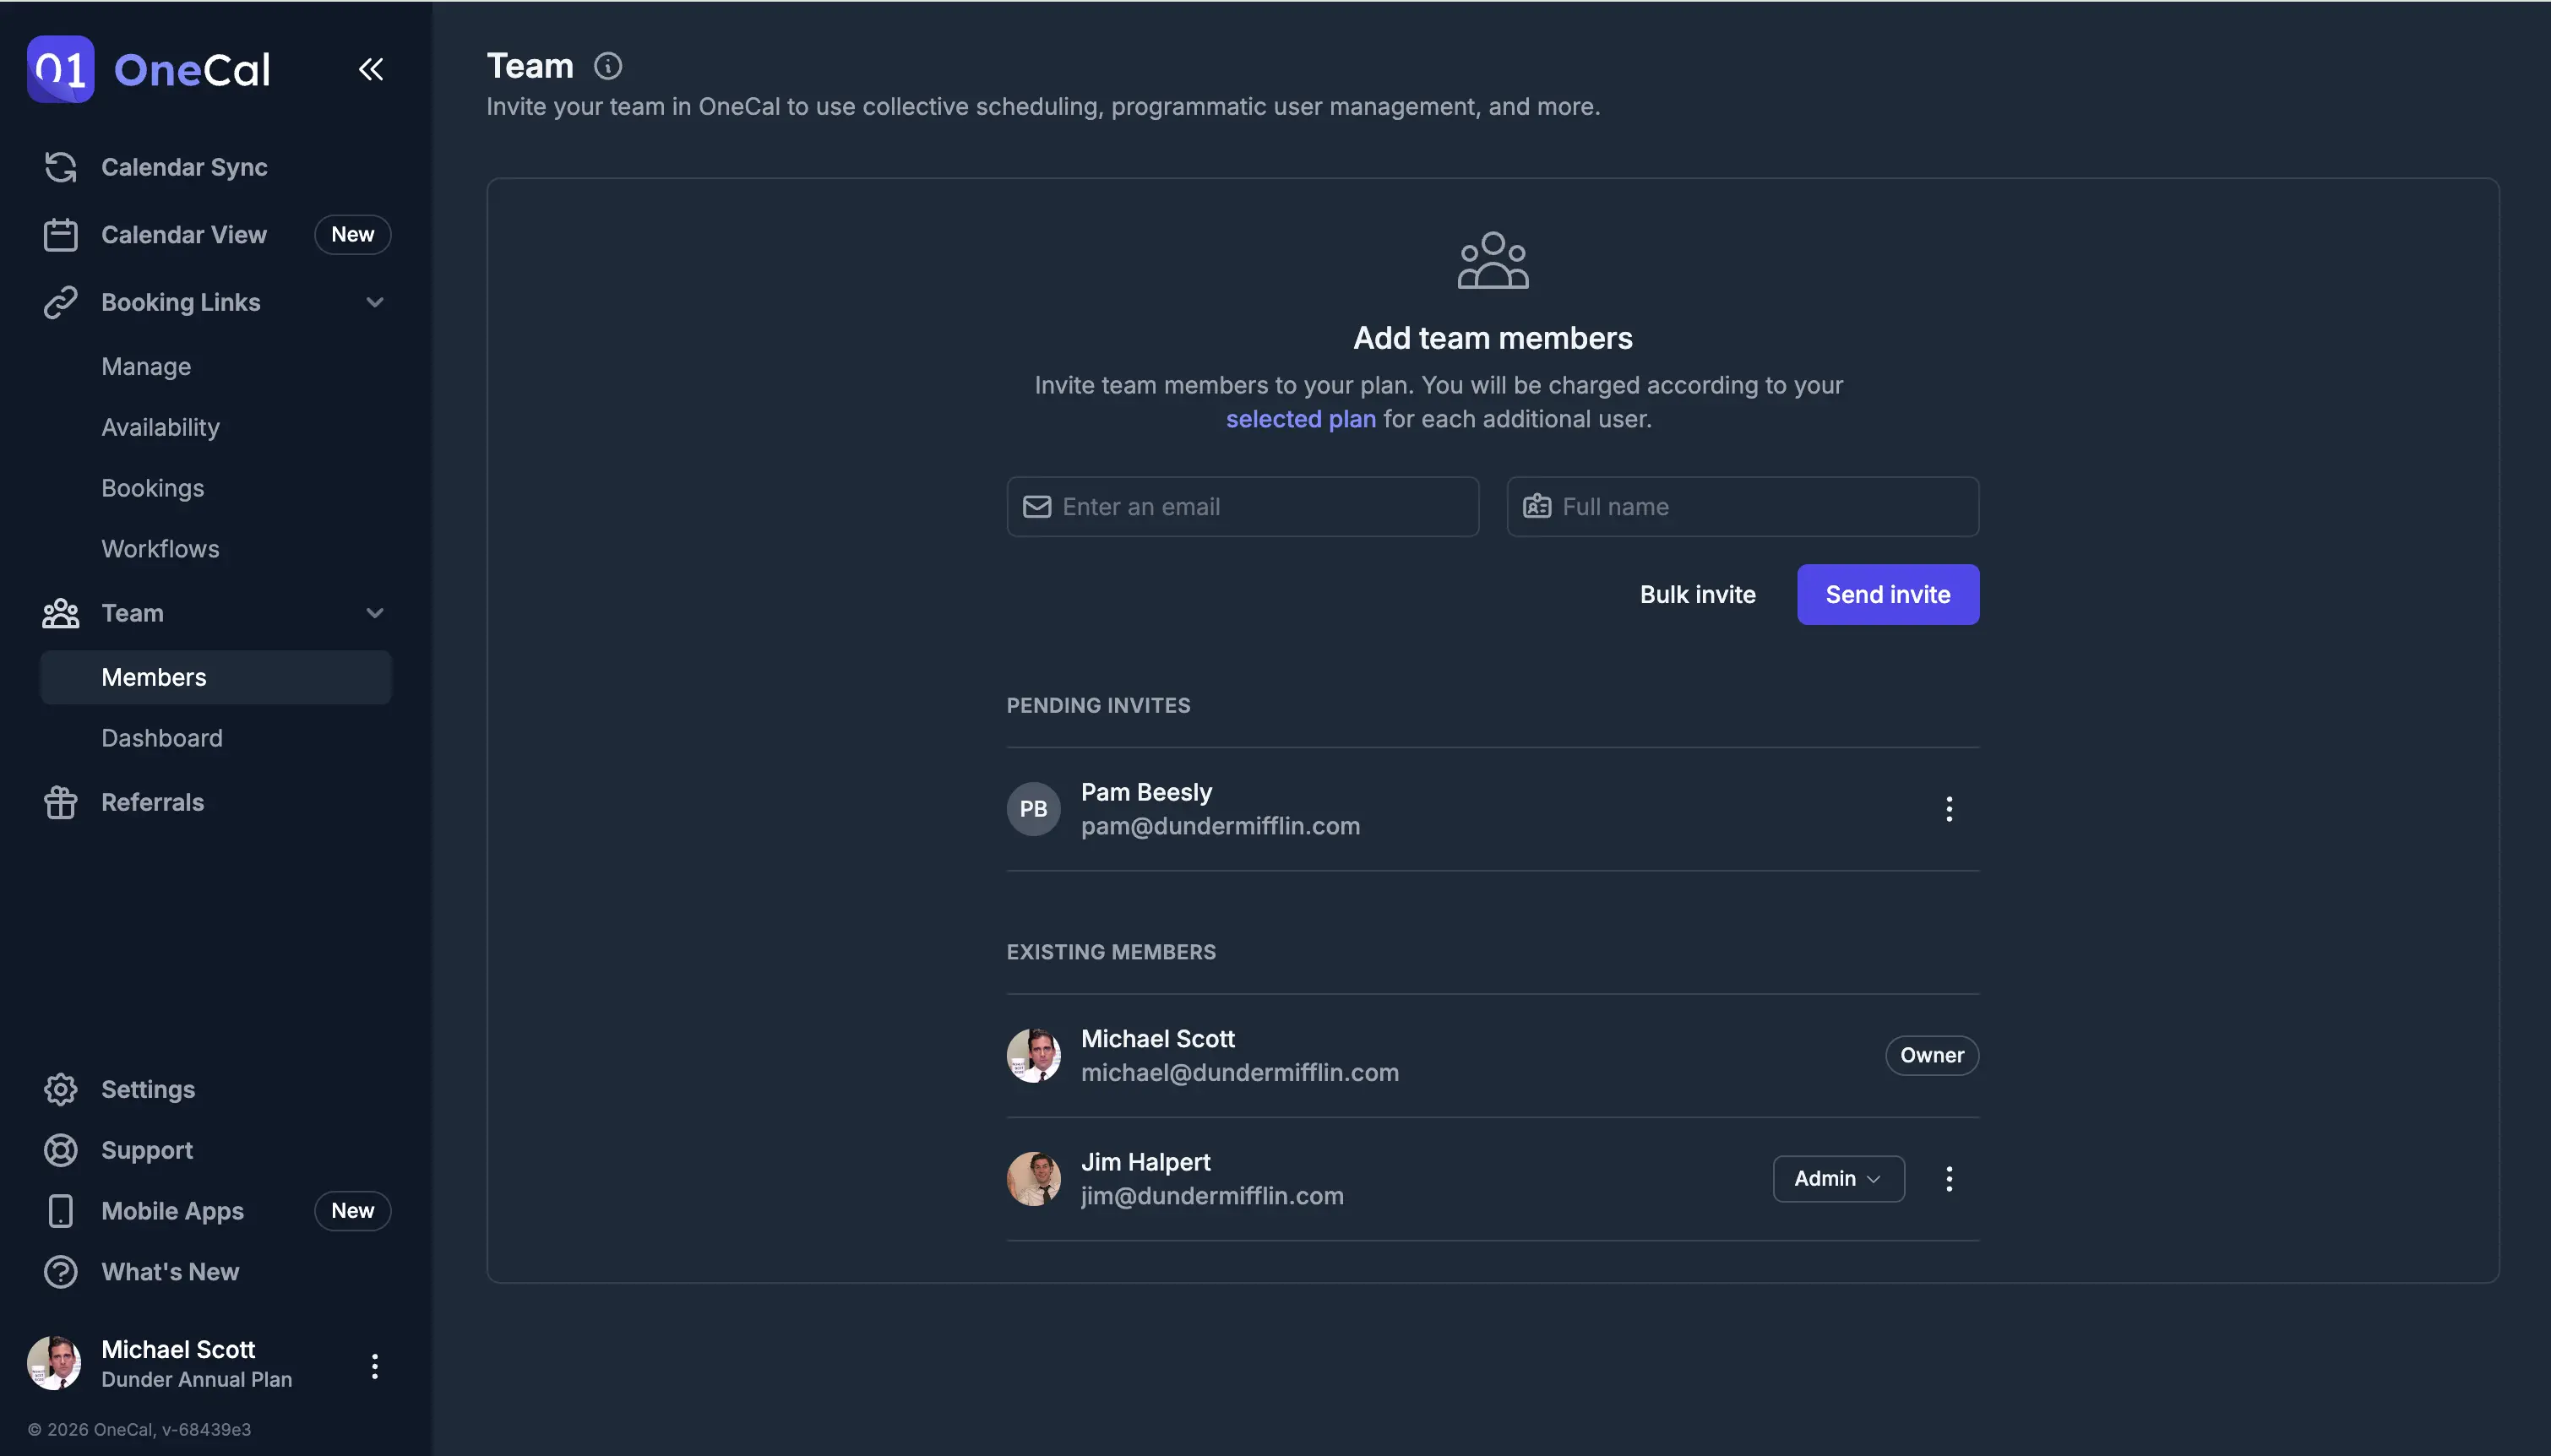Click michael@dundermifflin.com email text
Viewport: 2551px width, 1456px height.
pos(1240,1072)
